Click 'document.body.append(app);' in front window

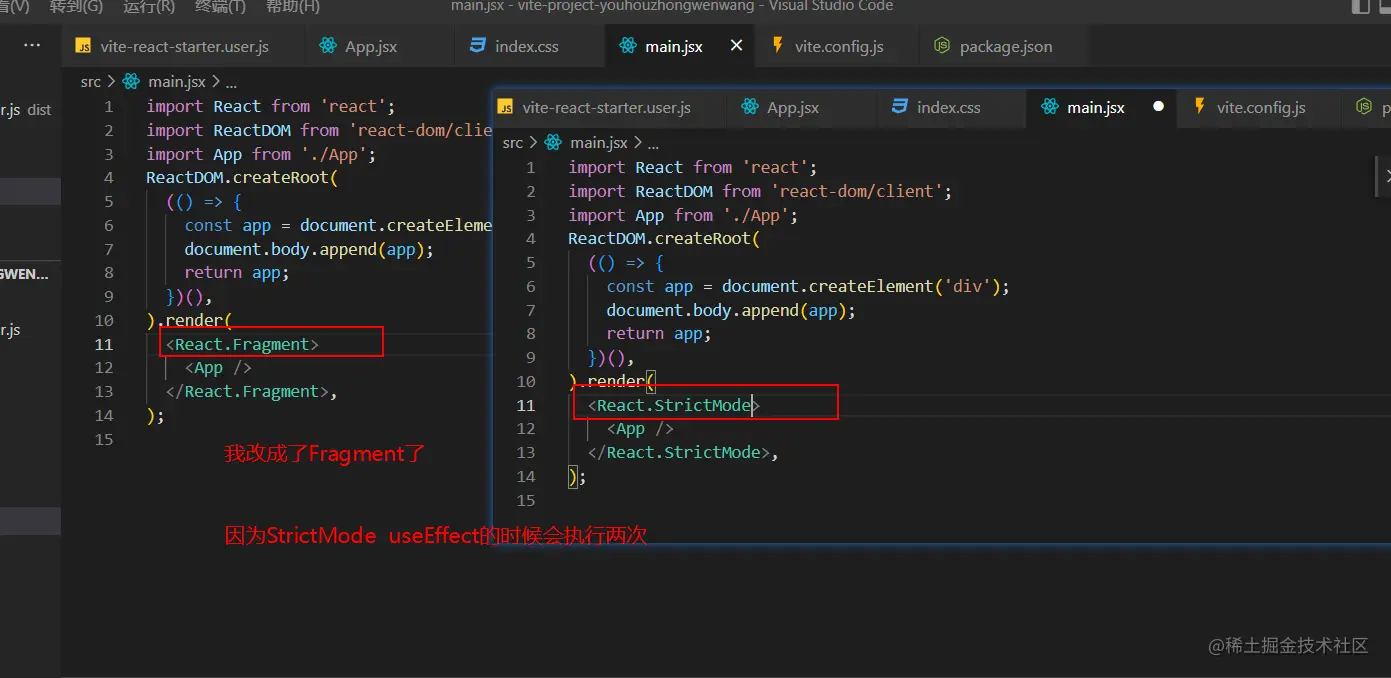tap(732, 310)
